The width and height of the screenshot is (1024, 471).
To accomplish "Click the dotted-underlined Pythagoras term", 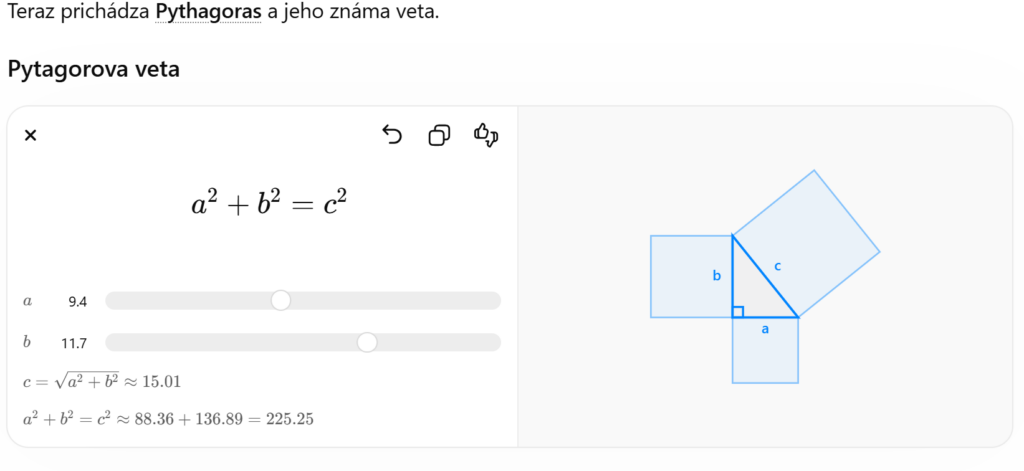I will tap(208, 14).
